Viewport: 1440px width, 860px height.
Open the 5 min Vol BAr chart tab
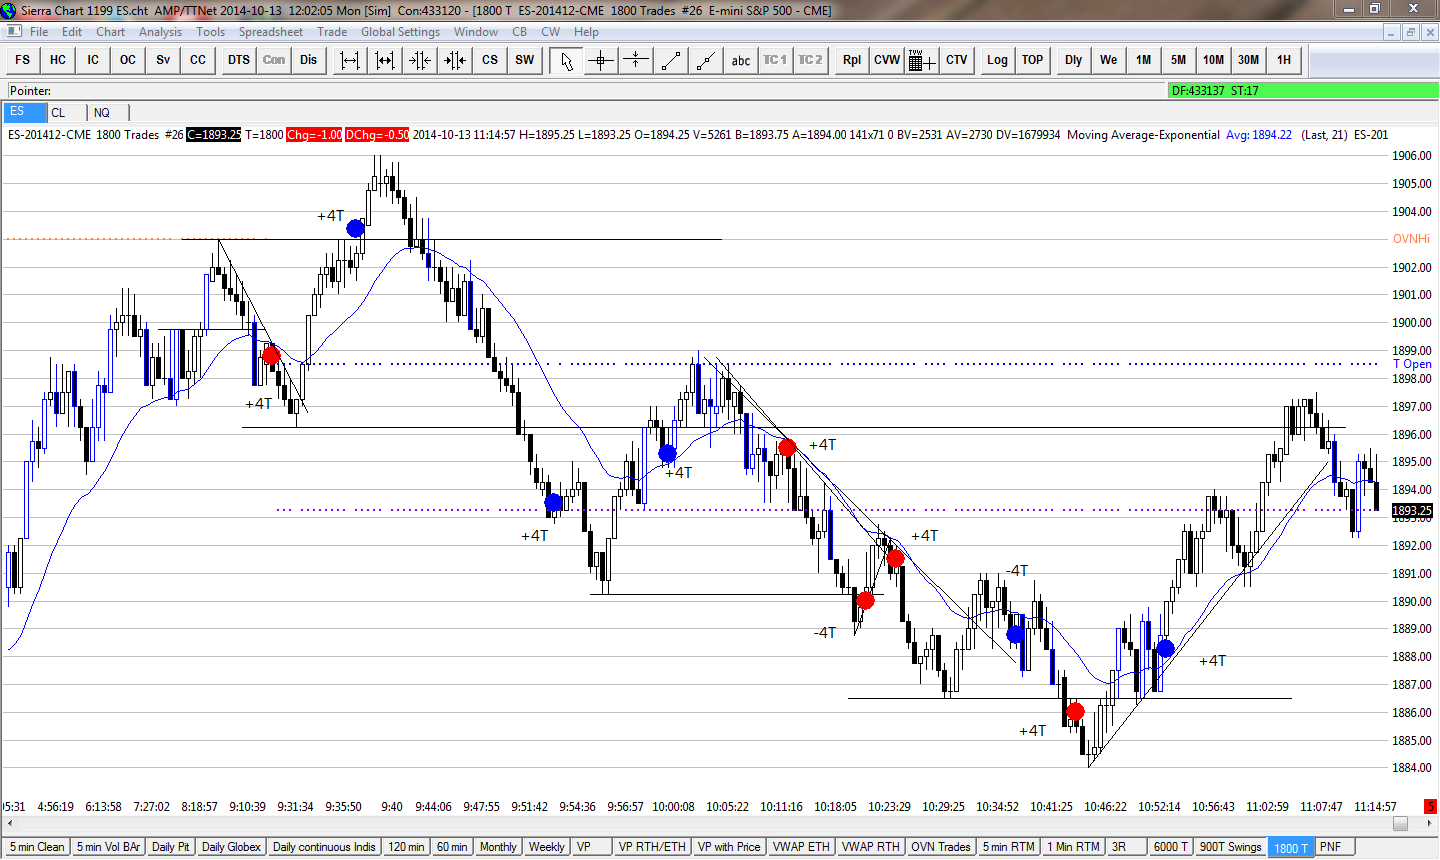coord(108,847)
